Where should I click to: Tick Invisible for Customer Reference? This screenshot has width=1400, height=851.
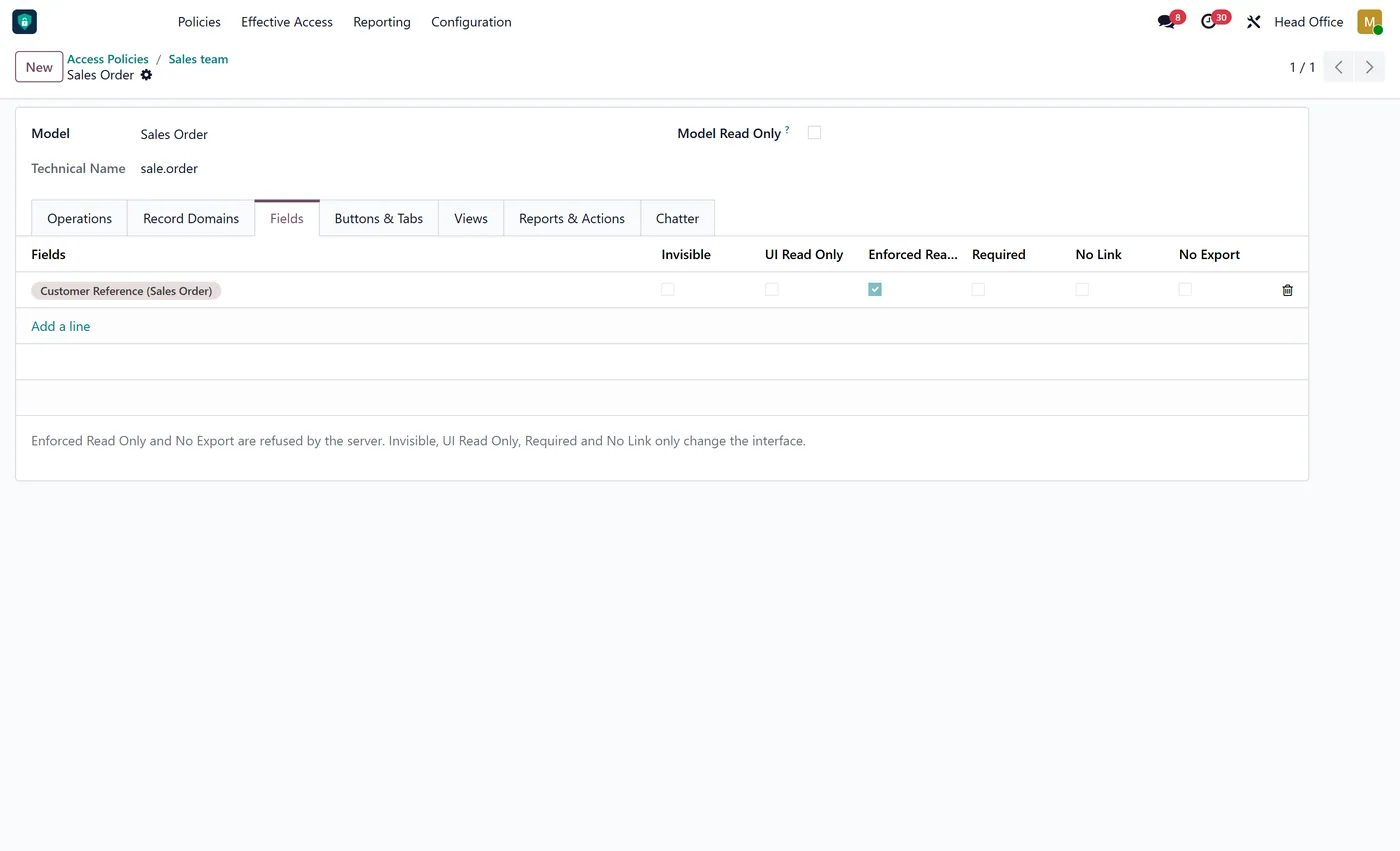pyautogui.click(x=667, y=289)
